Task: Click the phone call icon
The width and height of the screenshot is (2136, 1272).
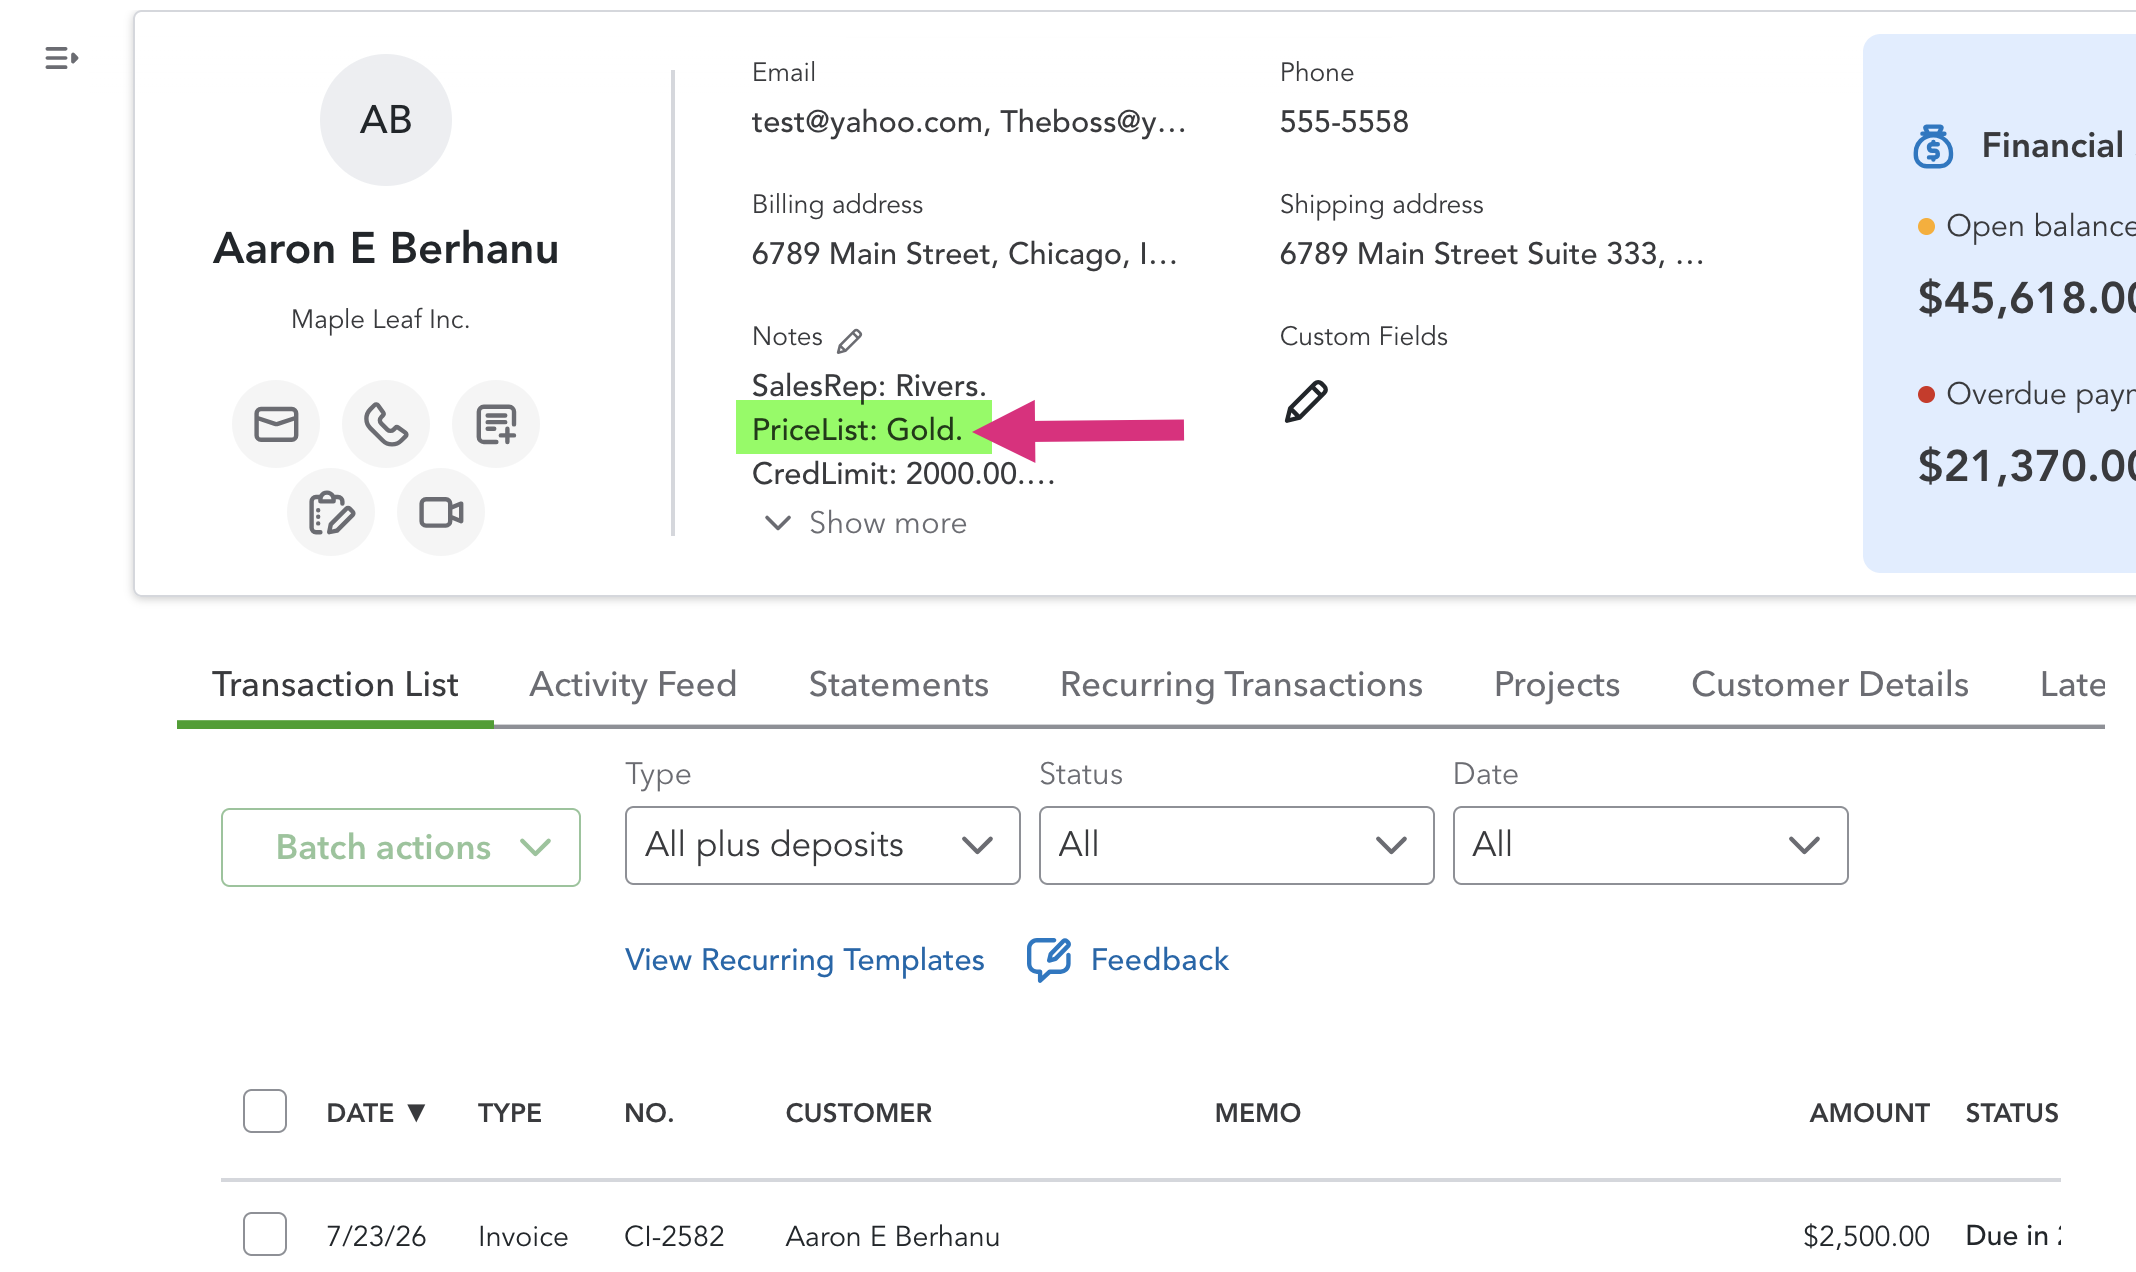Action: [x=386, y=424]
